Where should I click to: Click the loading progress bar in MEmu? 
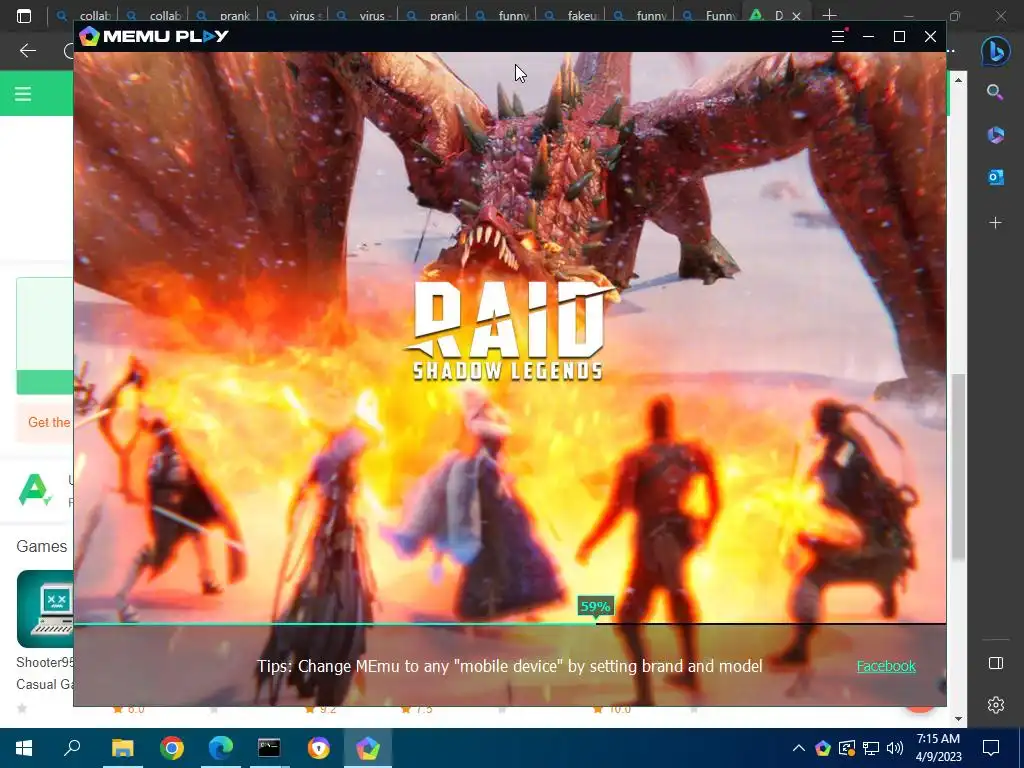point(509,624)
